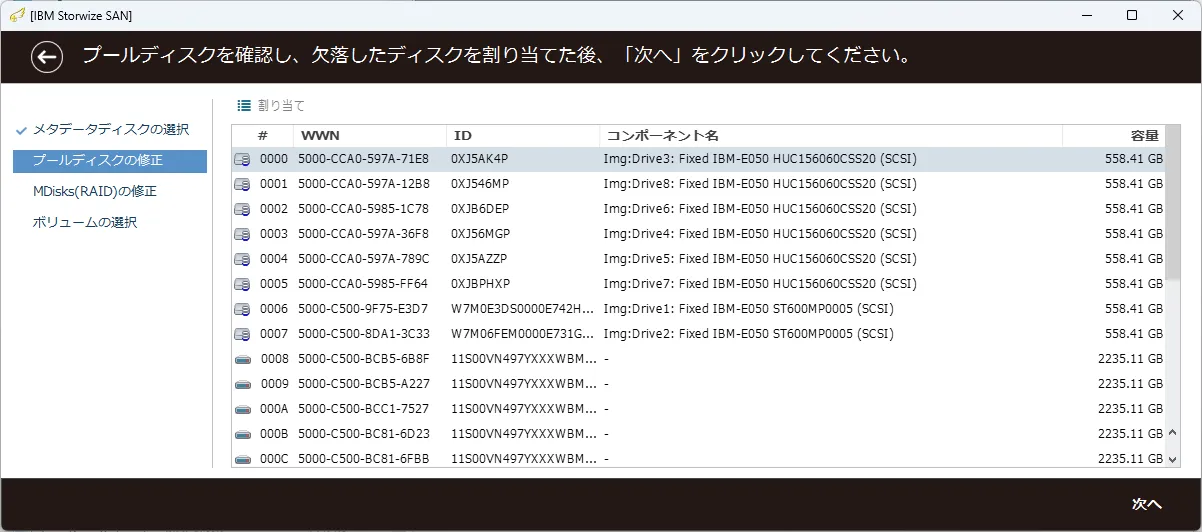Click ID W7M0E3DS0000E742H…

click(523, 309)
